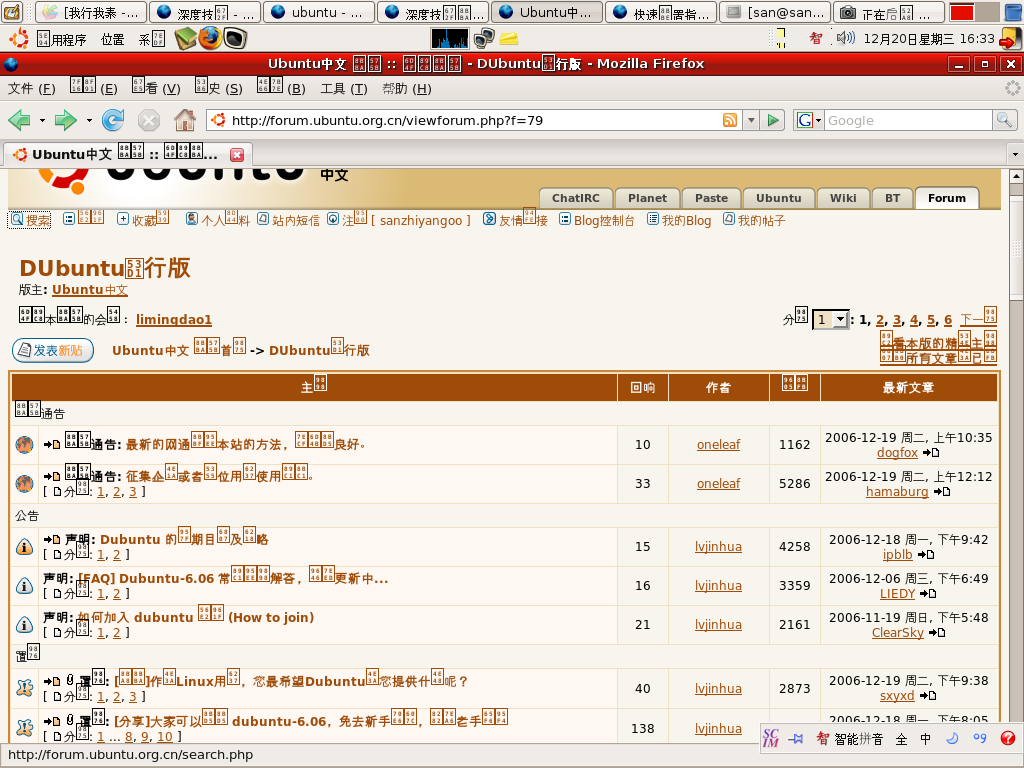
Task: Click the SCIM logo icon
Action: [x=771, y=738]
